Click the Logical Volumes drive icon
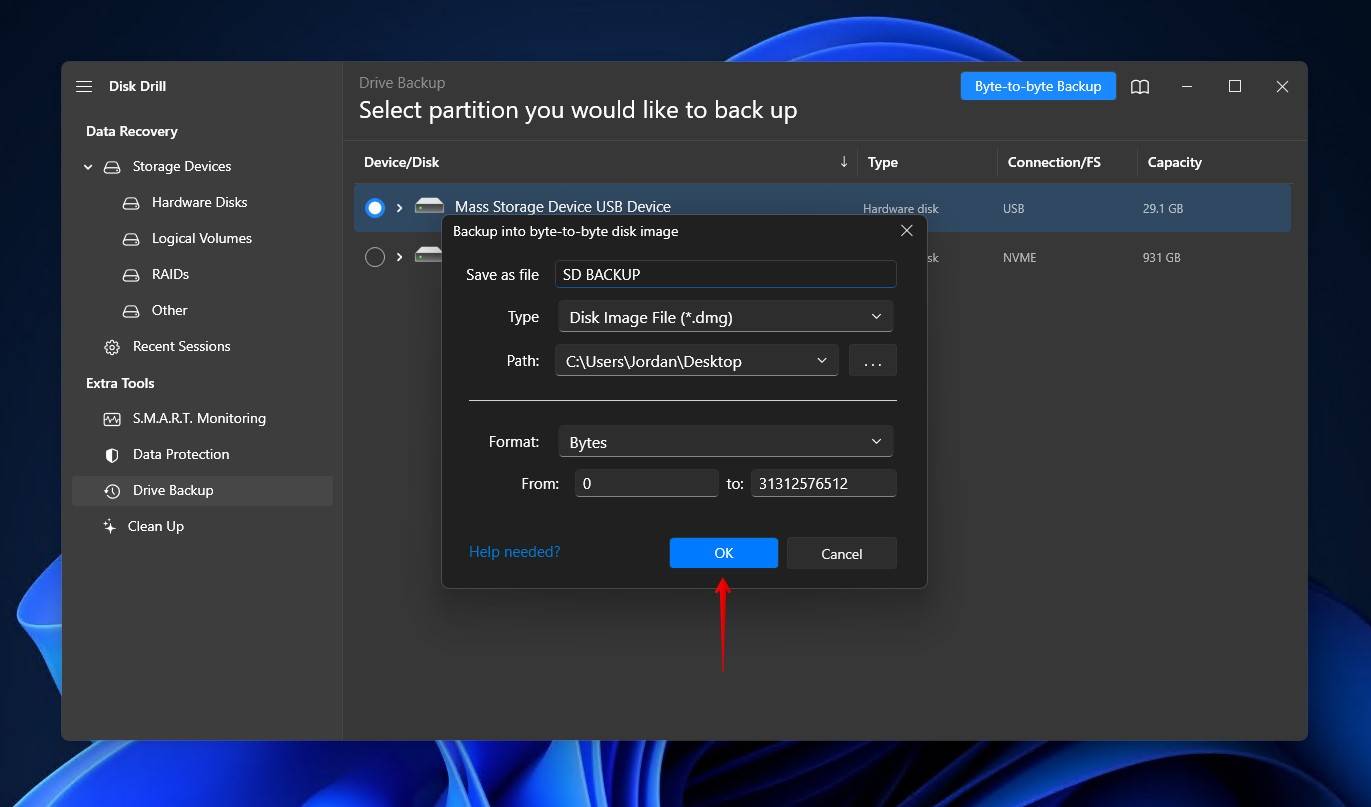The width and height of the screenshot is (1371, 807). (131, 239)
